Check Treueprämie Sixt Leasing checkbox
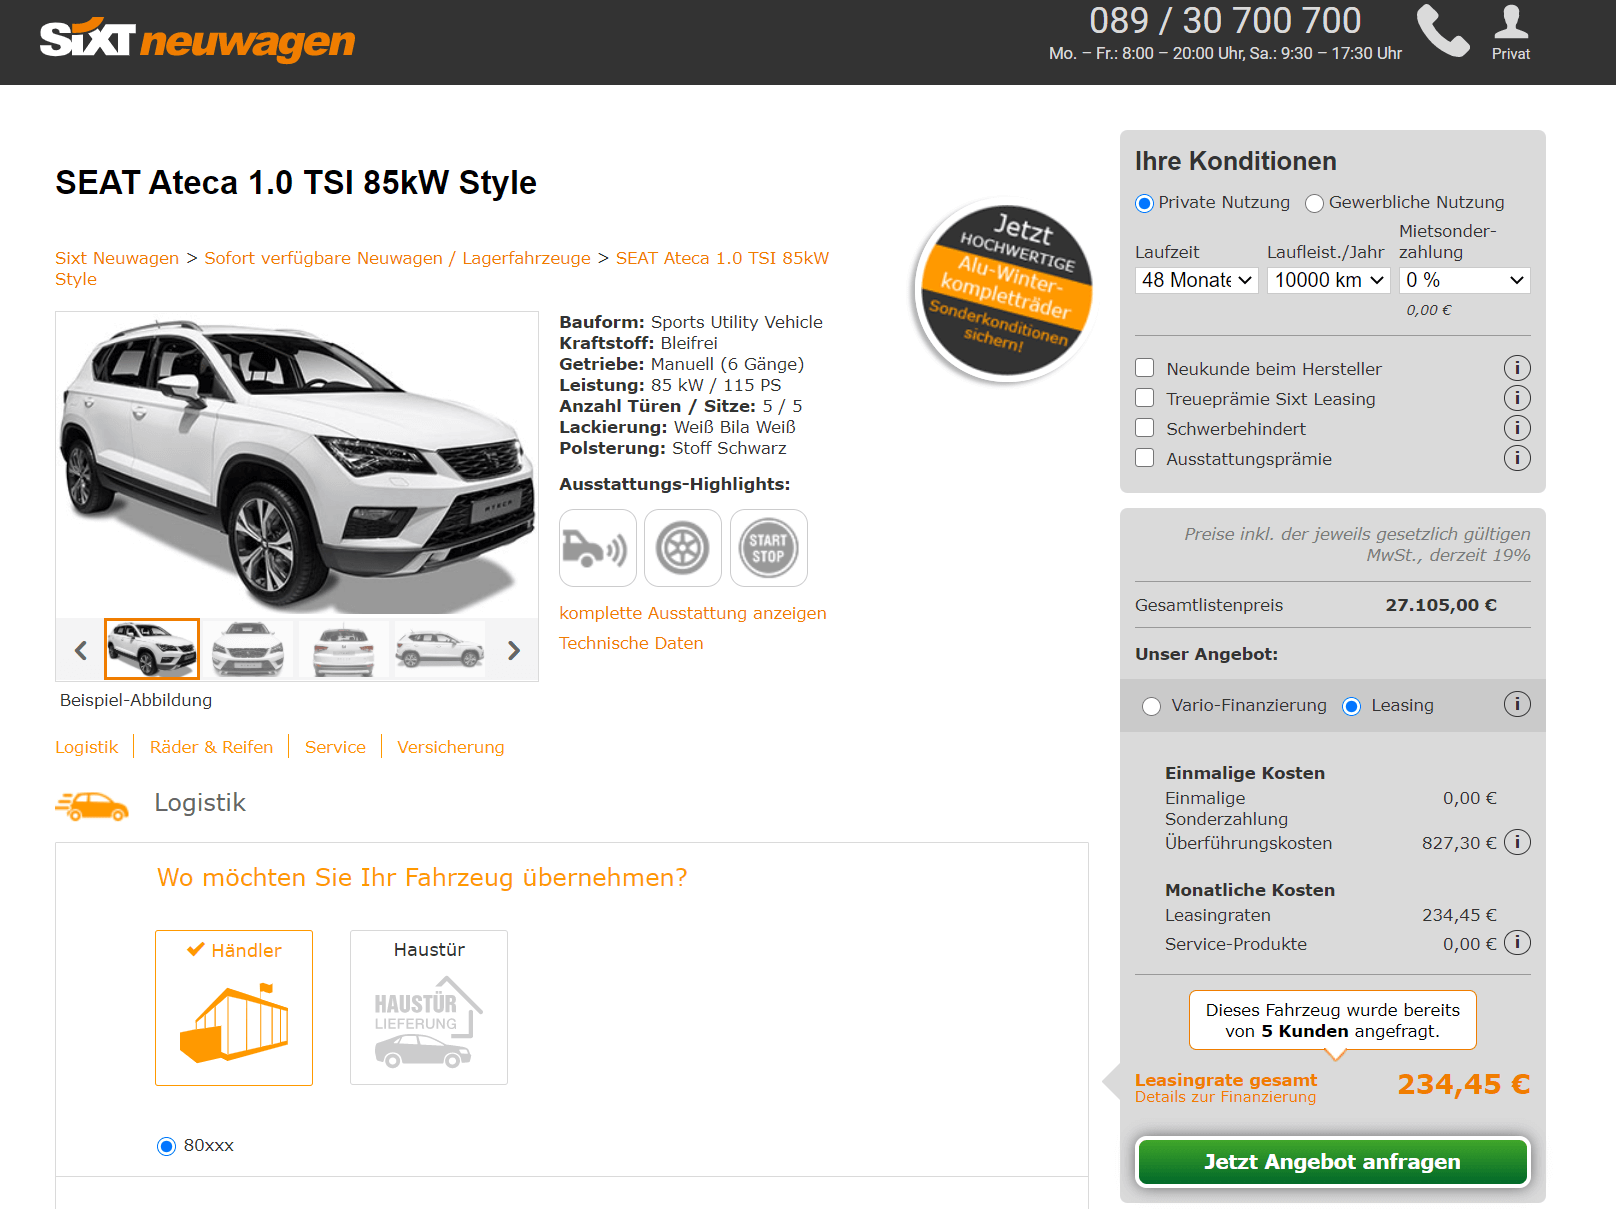 (1145, 398)
